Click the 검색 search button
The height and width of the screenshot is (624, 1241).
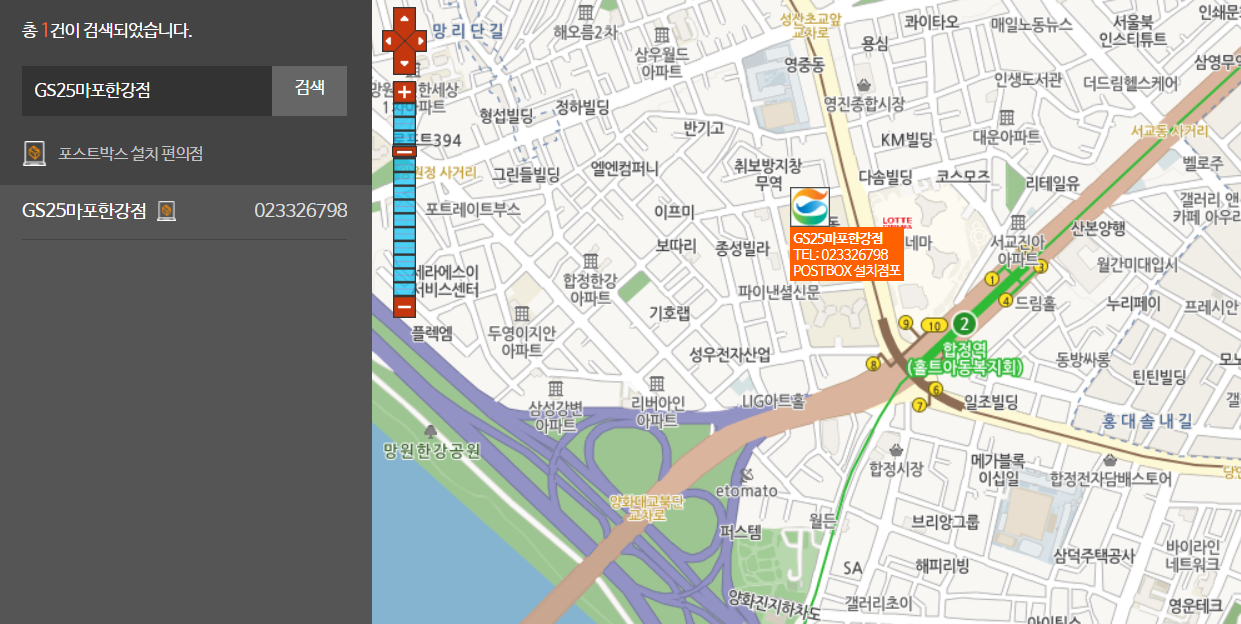(x=310, y=91)
